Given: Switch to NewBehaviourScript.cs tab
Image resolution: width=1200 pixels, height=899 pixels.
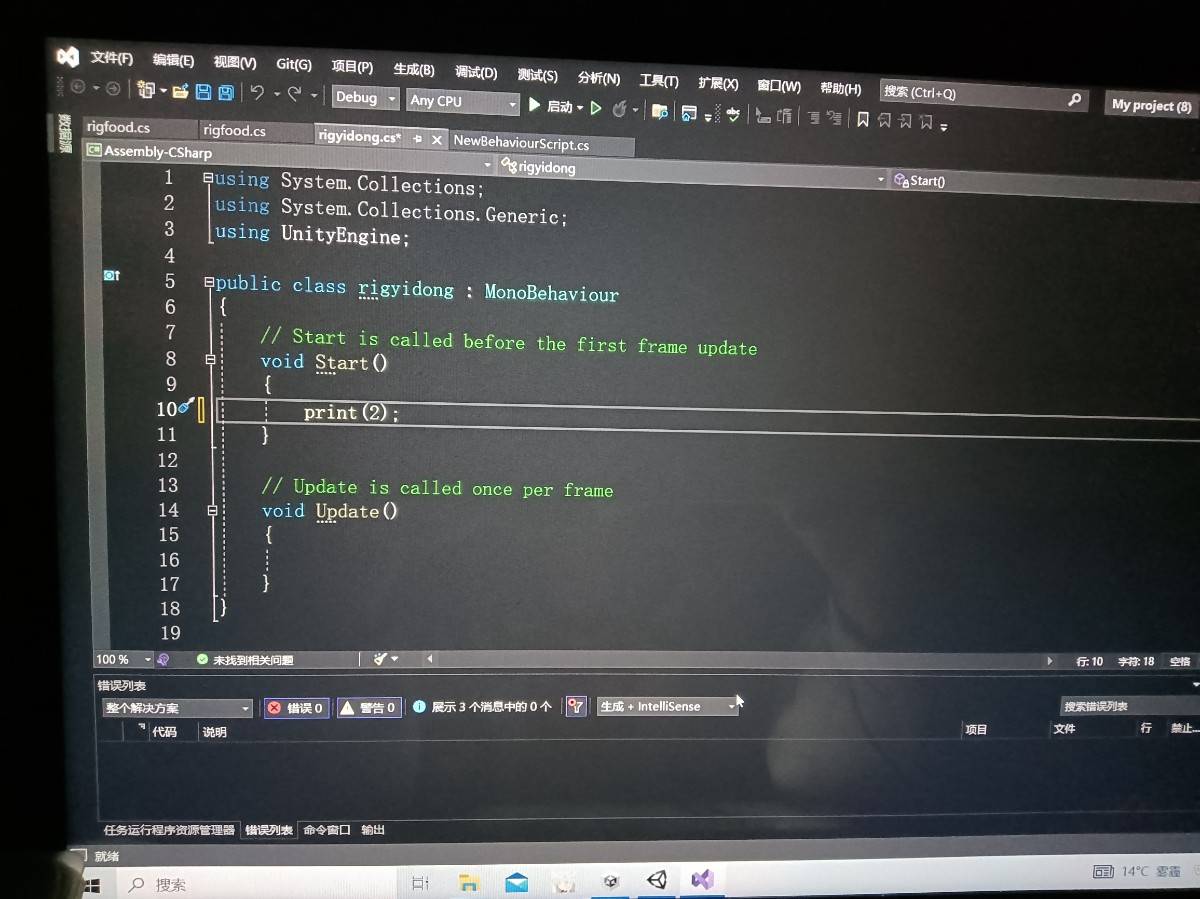Looking at the screenshot, I should [521, 143].
